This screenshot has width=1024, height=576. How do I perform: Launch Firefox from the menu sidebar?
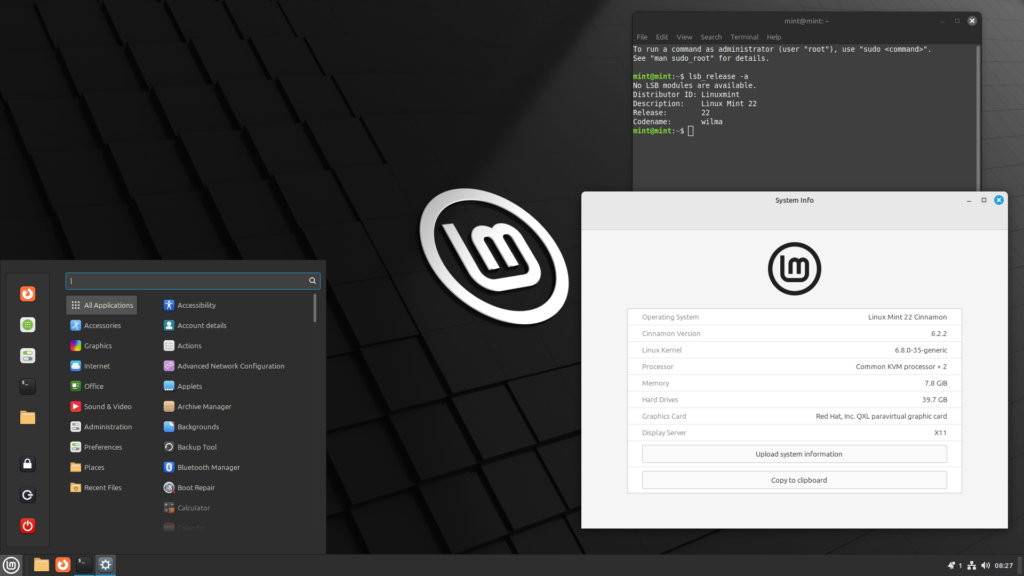(27, 294)
